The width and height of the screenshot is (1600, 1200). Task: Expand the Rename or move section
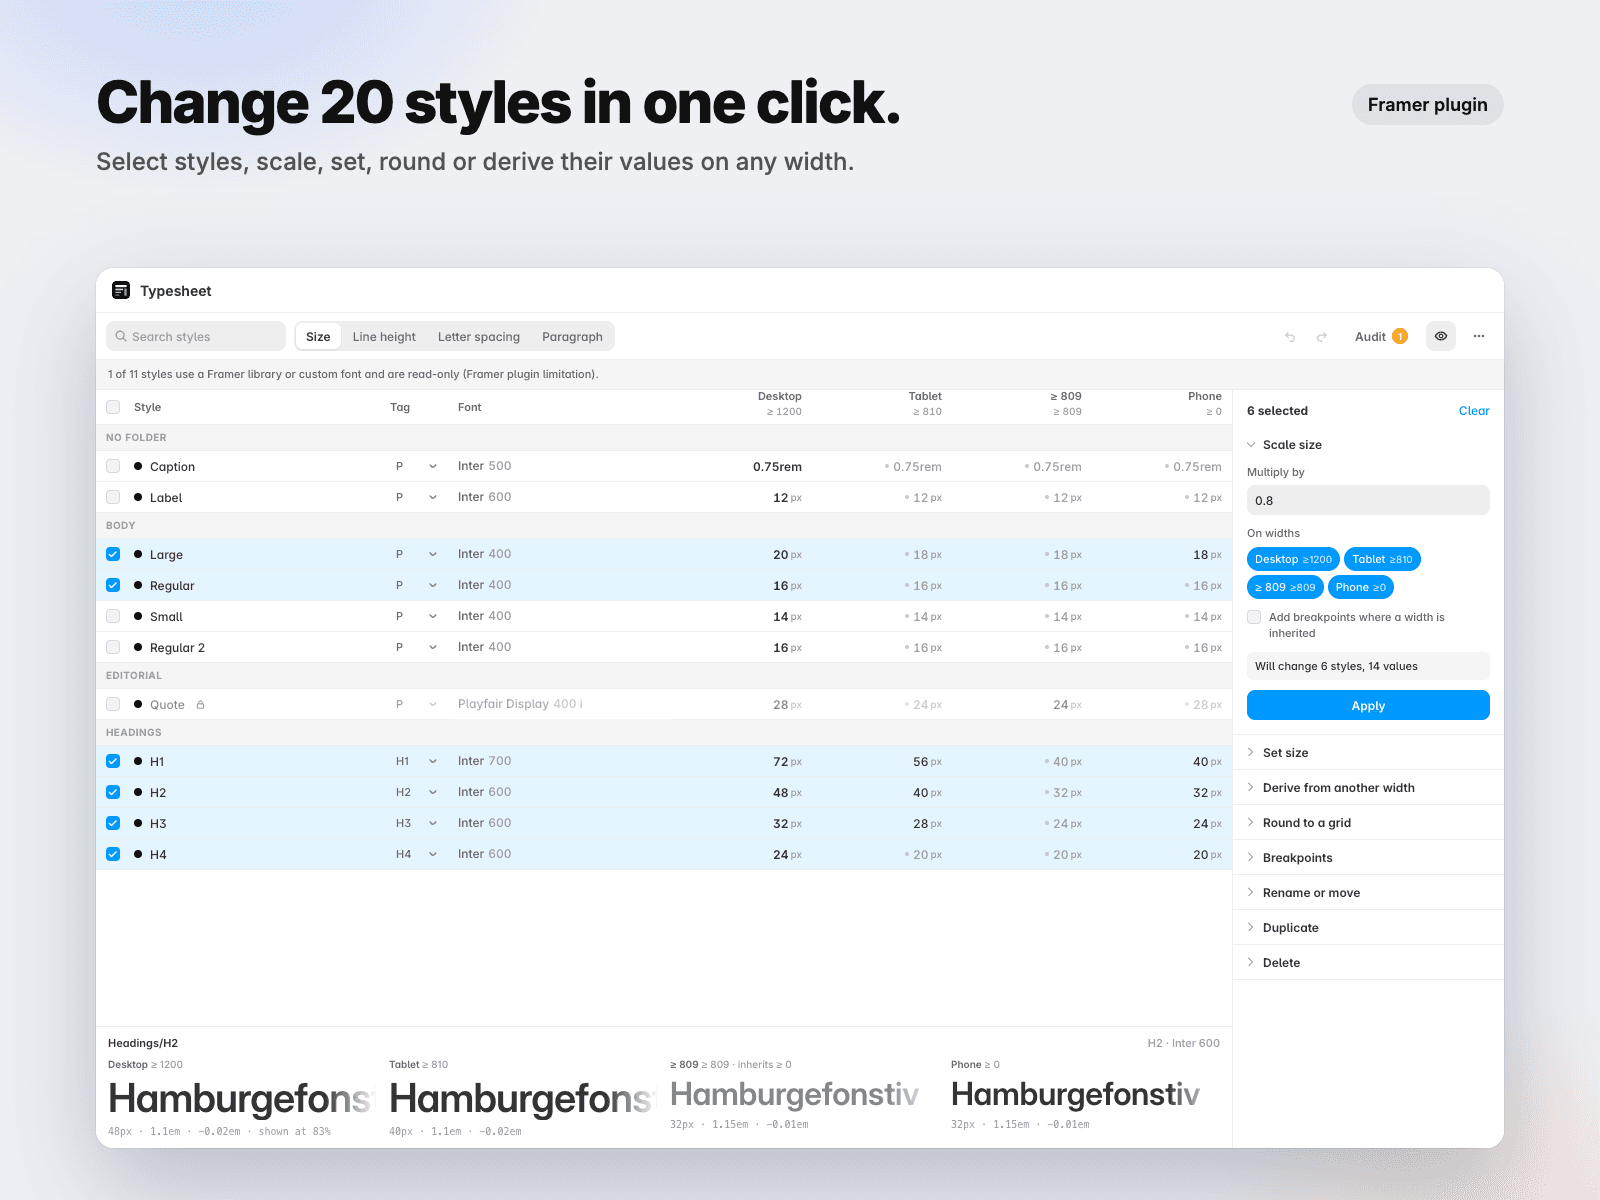[1368, 892]
